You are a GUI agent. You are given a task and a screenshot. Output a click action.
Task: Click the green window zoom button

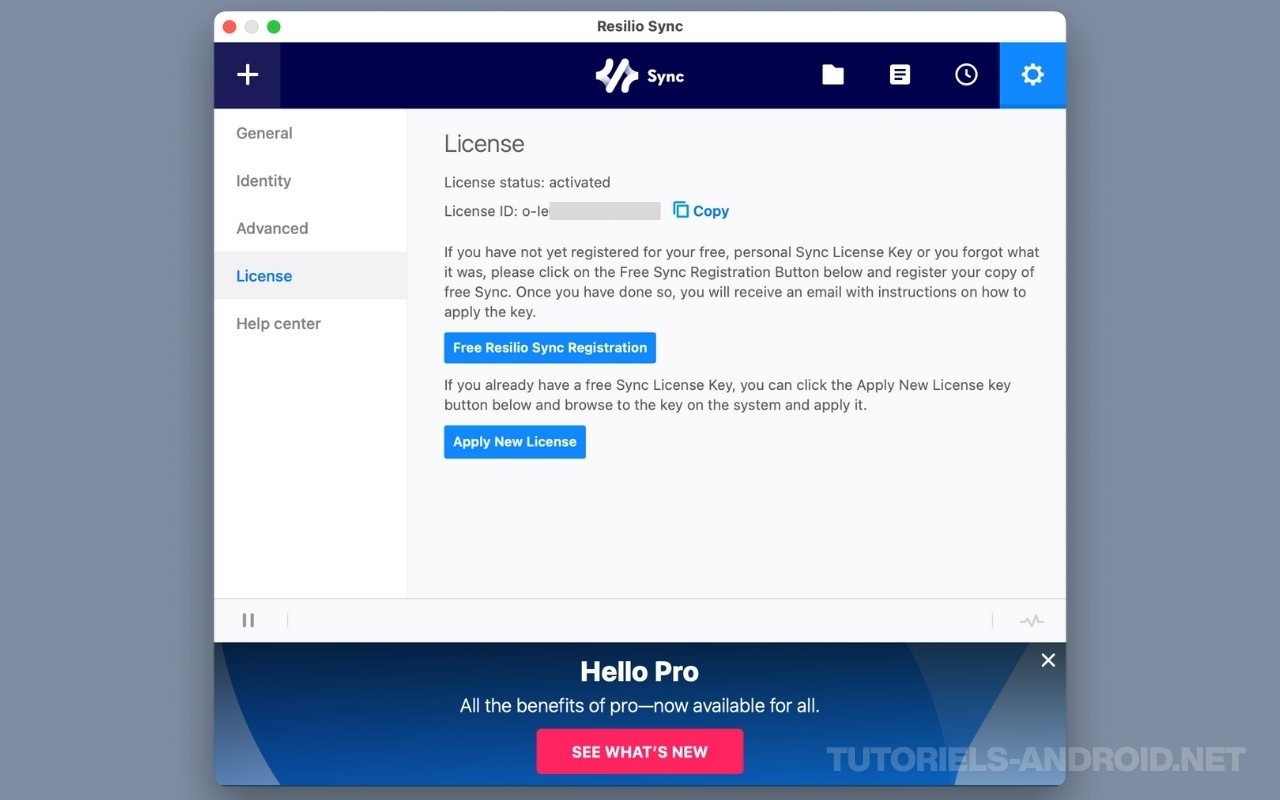pyautogui.click(x=274, y=27)
